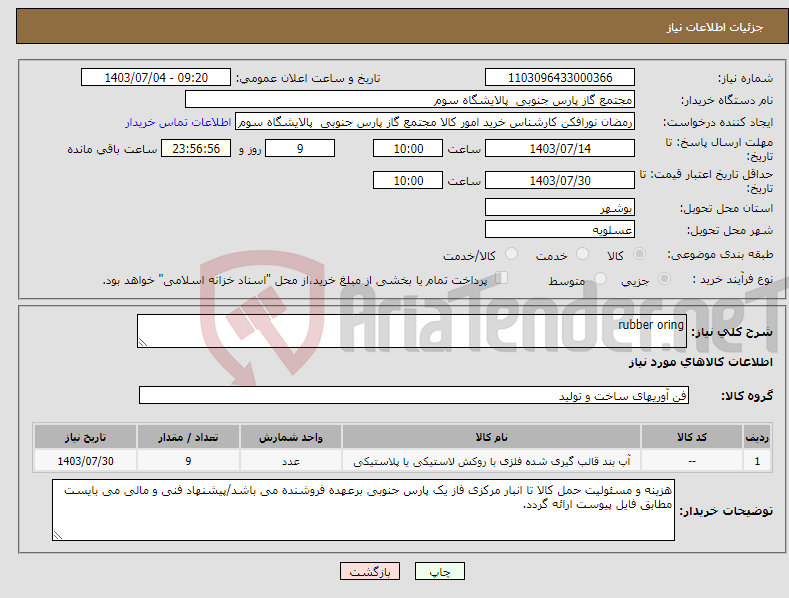
Task: Click the quantity cell 9 in table
Action: tap(188, 461)
